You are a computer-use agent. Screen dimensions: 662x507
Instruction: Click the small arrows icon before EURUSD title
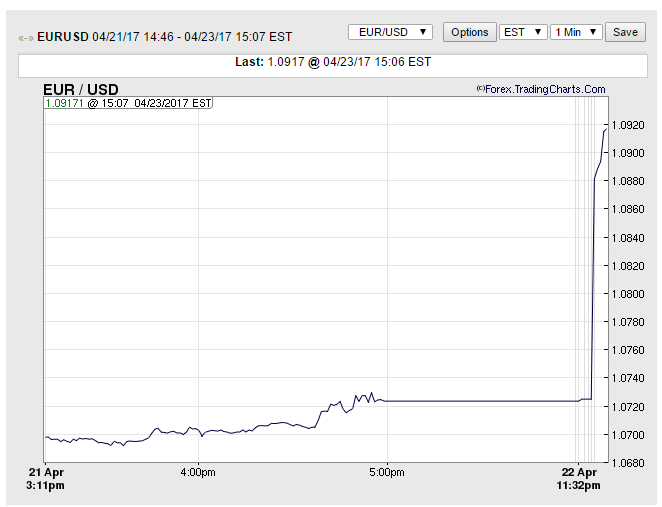26,38
